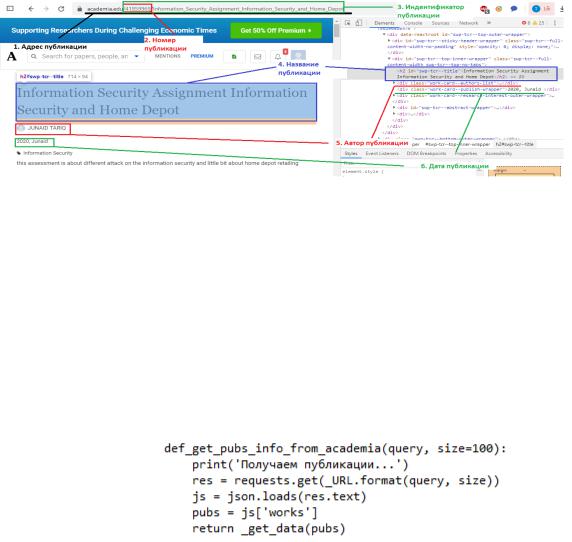Select the h2 swp-tcr--title DOM node
Viewport: 572px width, 542px height.
point(471,74)
